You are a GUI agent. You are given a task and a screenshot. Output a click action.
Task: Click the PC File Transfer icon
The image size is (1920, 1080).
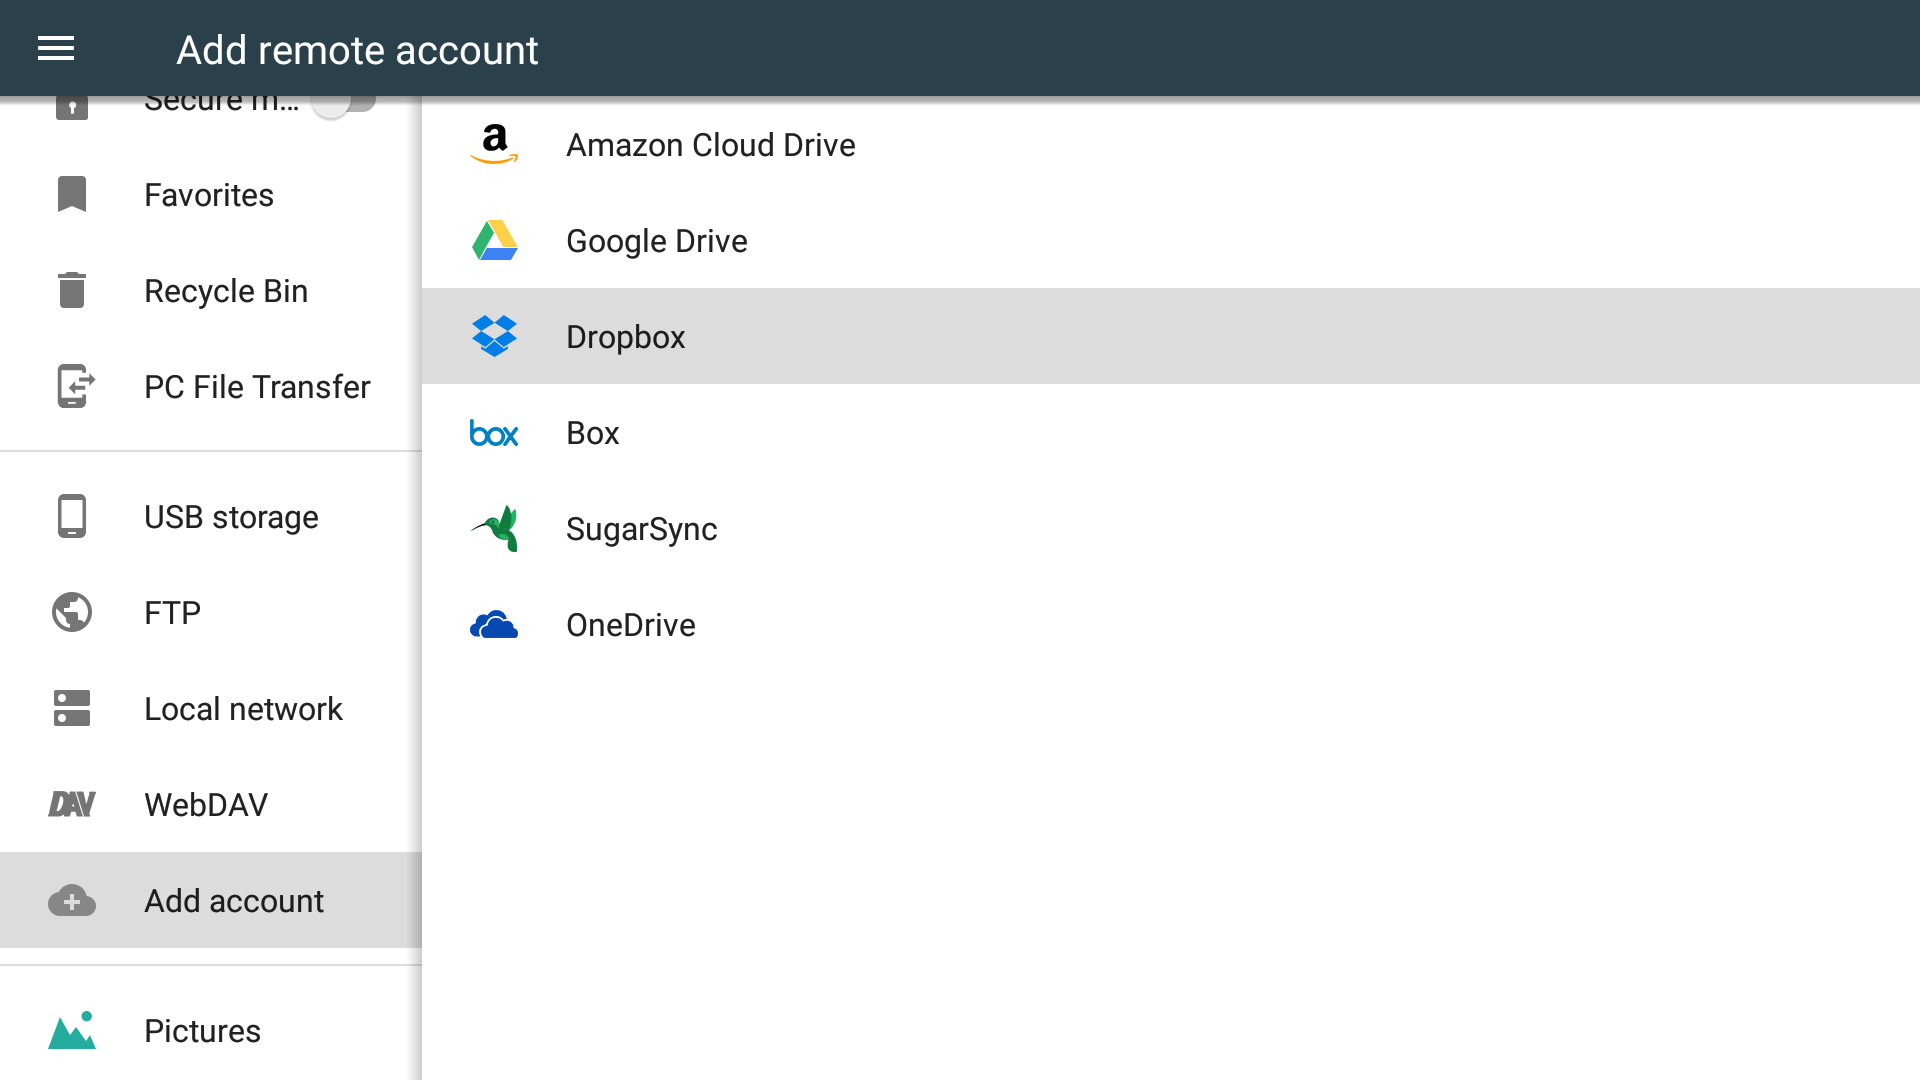pos(71,387)
